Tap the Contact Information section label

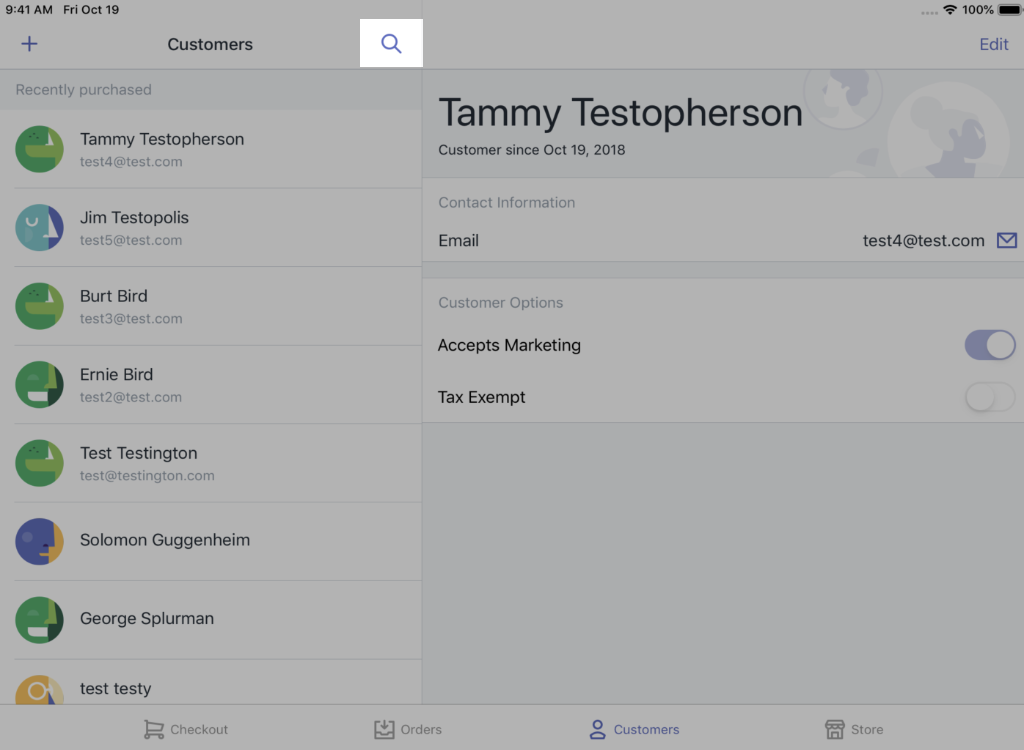coord(506,203)
